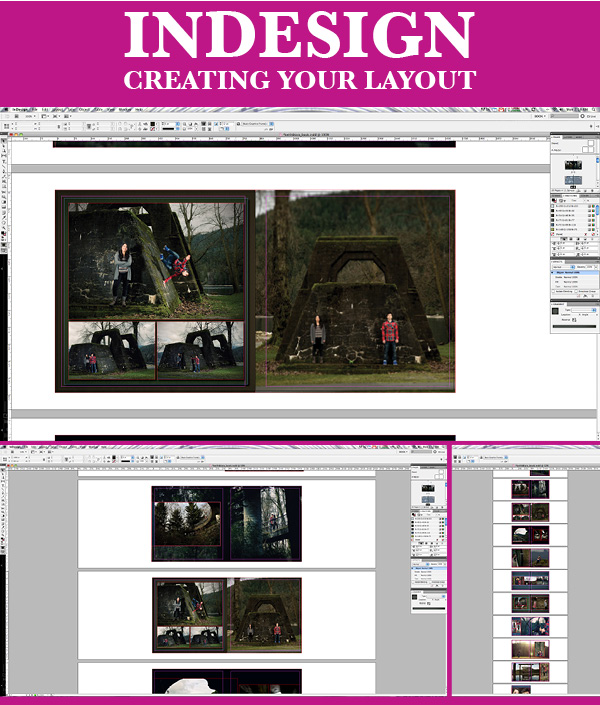This screenshot has width=600, height=705.
Task: Select the Gradient Swatch tool in top screenshot
Action: tap(3, 201)
